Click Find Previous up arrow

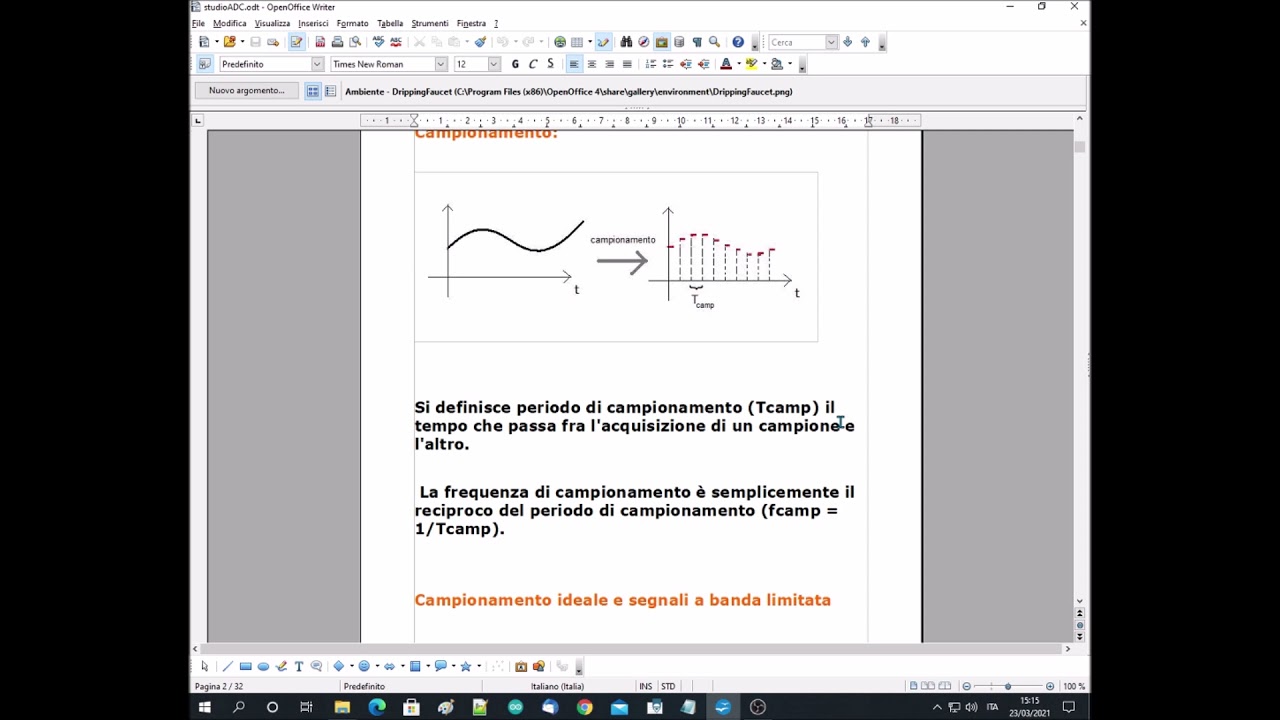tap(865, 42)
